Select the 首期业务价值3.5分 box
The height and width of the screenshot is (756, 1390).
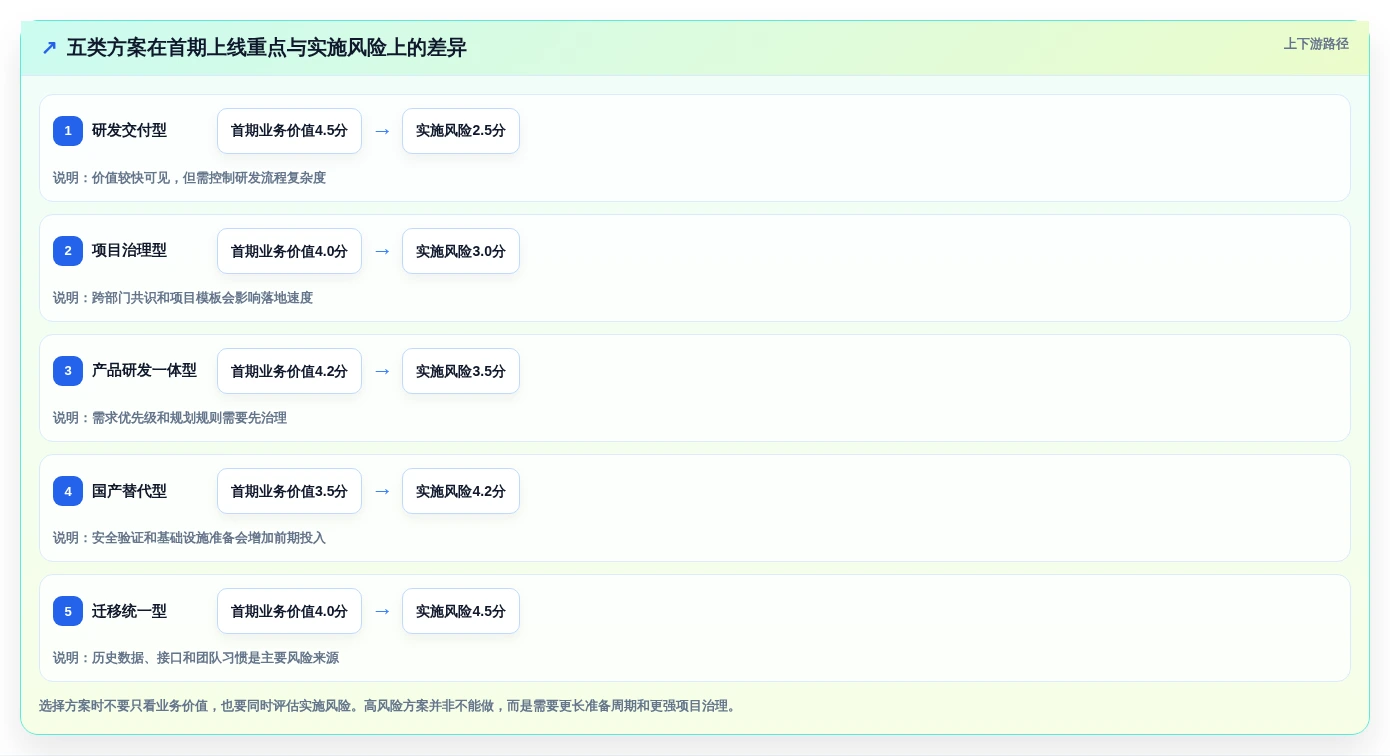(x=289, y=491)
